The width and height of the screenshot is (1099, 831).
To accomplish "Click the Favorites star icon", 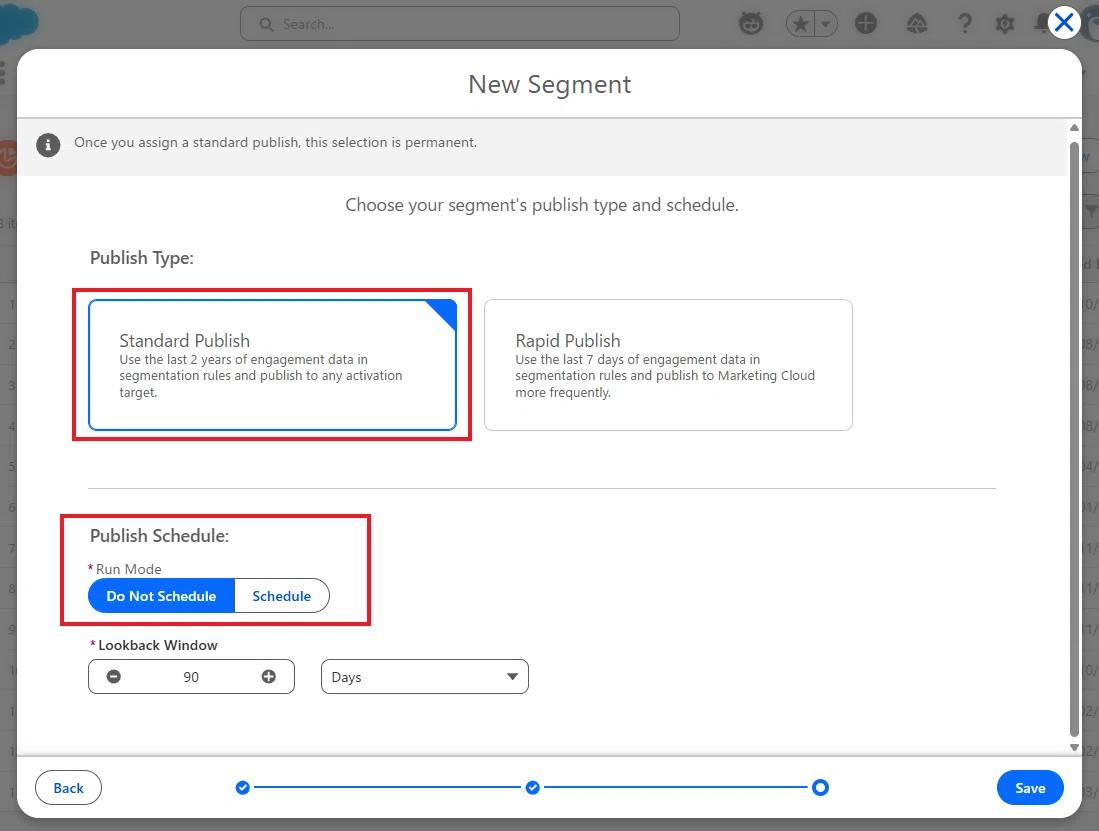I will [x=800, y=24].
